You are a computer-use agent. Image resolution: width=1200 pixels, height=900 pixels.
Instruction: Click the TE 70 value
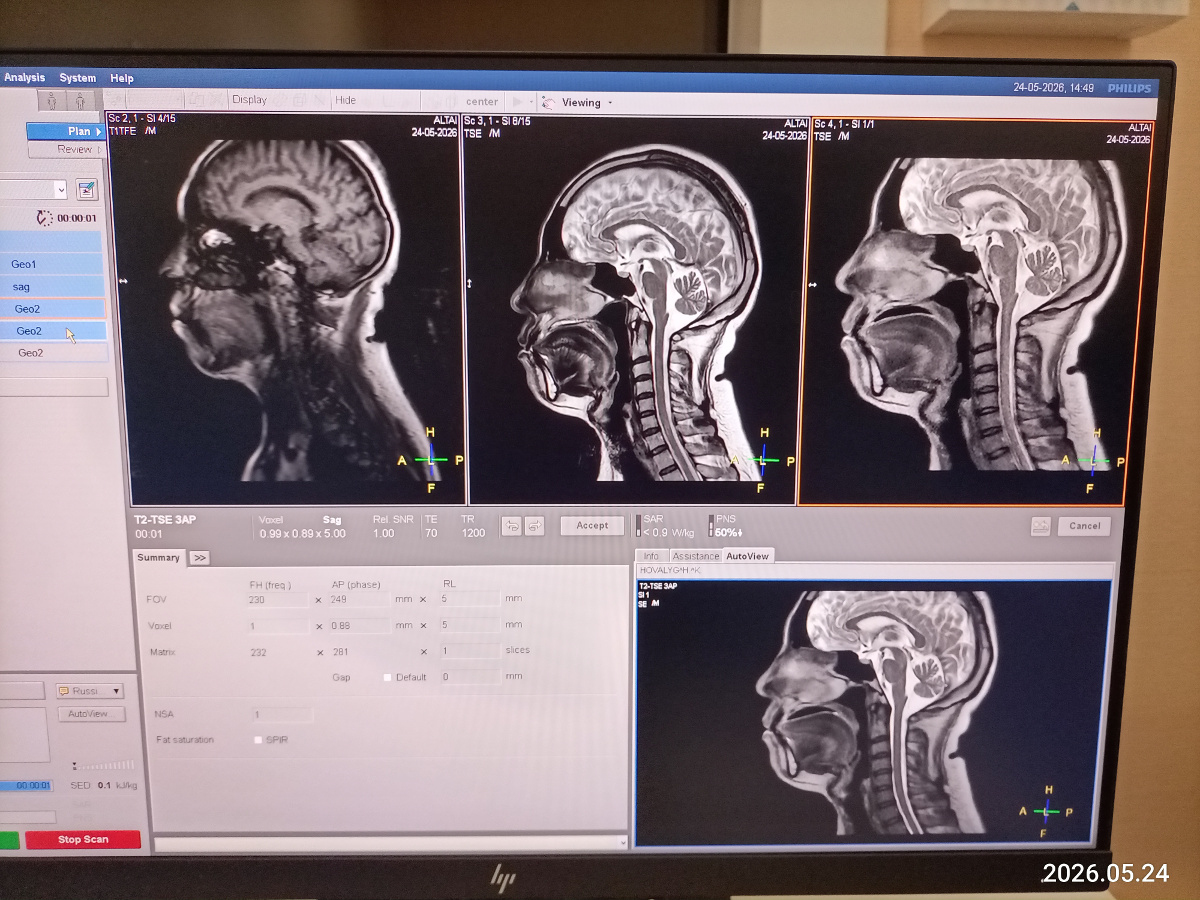431,533
